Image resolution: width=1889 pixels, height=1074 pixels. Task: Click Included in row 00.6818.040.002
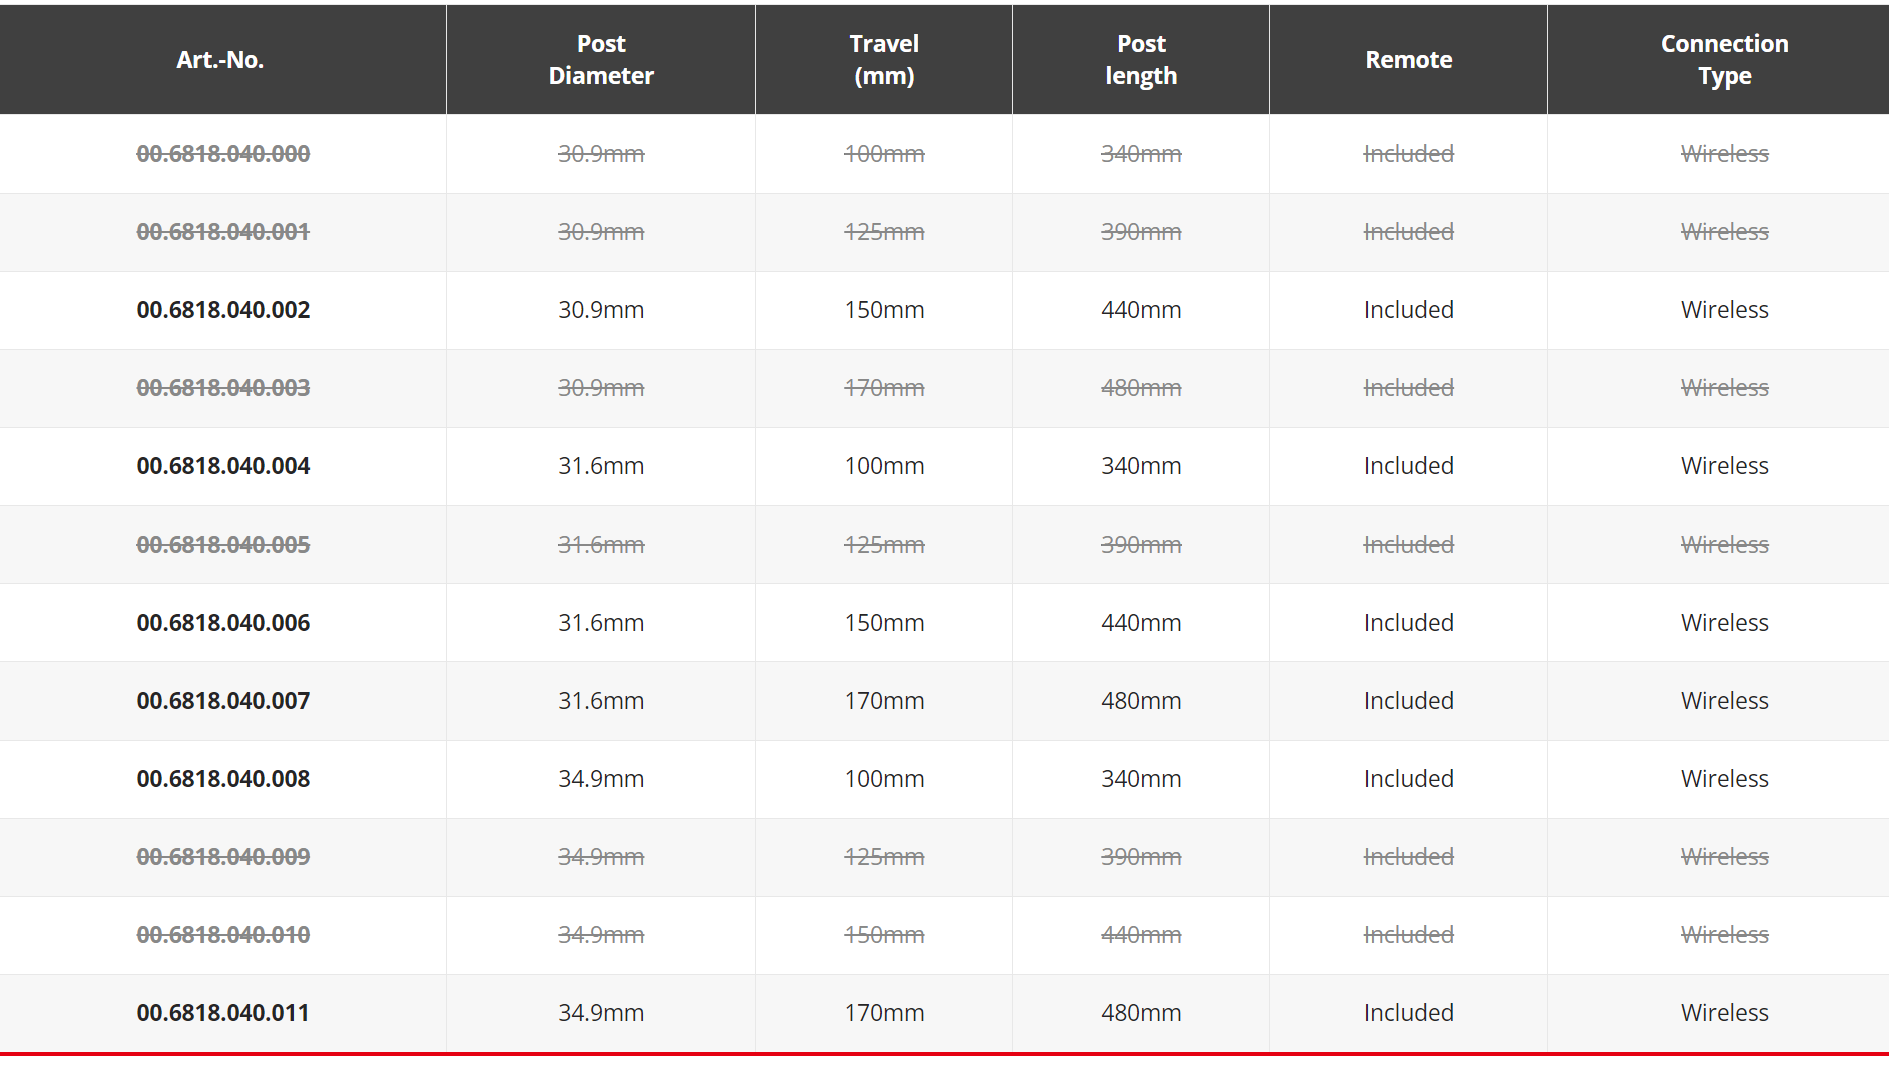click(x=1408, y=310)
